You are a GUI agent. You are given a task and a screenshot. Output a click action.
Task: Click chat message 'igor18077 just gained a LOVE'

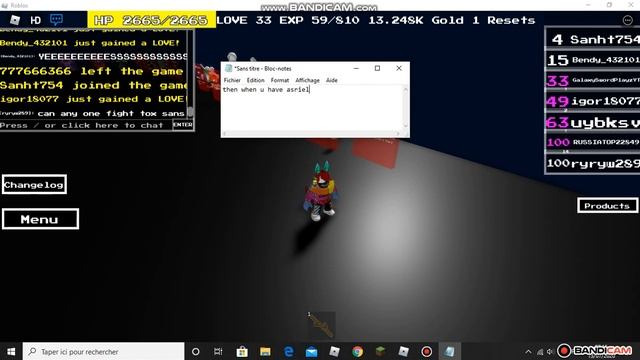click(x=93, y=99)
